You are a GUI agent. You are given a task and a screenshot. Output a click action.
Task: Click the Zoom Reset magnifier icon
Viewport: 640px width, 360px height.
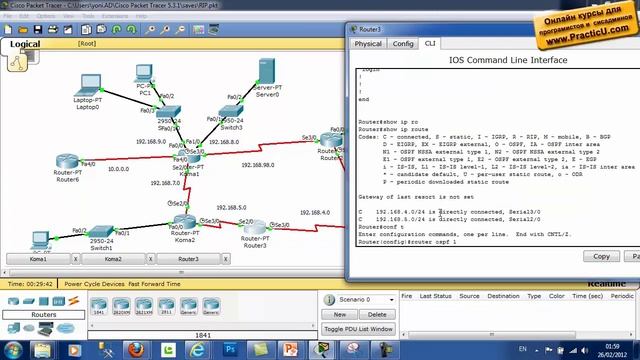pyautogui.click(x=165, y=29)
